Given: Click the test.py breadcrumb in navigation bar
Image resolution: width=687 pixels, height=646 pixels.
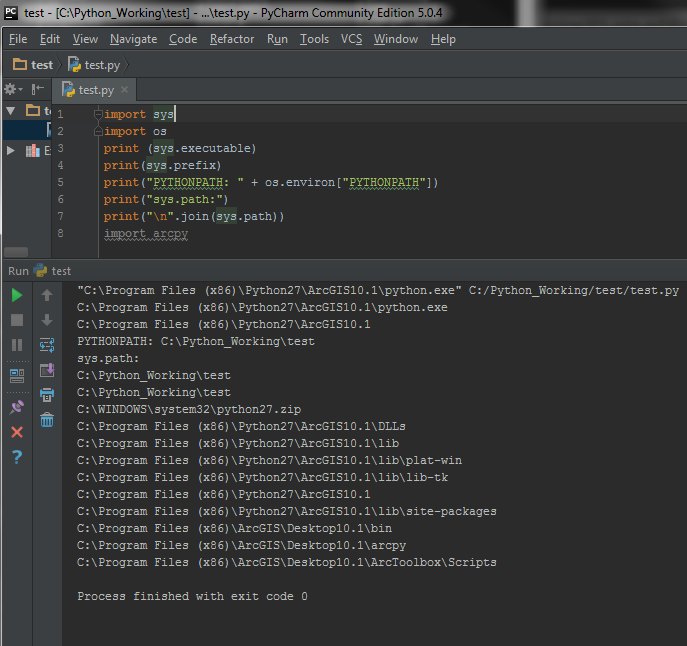Looking at the screenshot, I should tap(102, 65).
